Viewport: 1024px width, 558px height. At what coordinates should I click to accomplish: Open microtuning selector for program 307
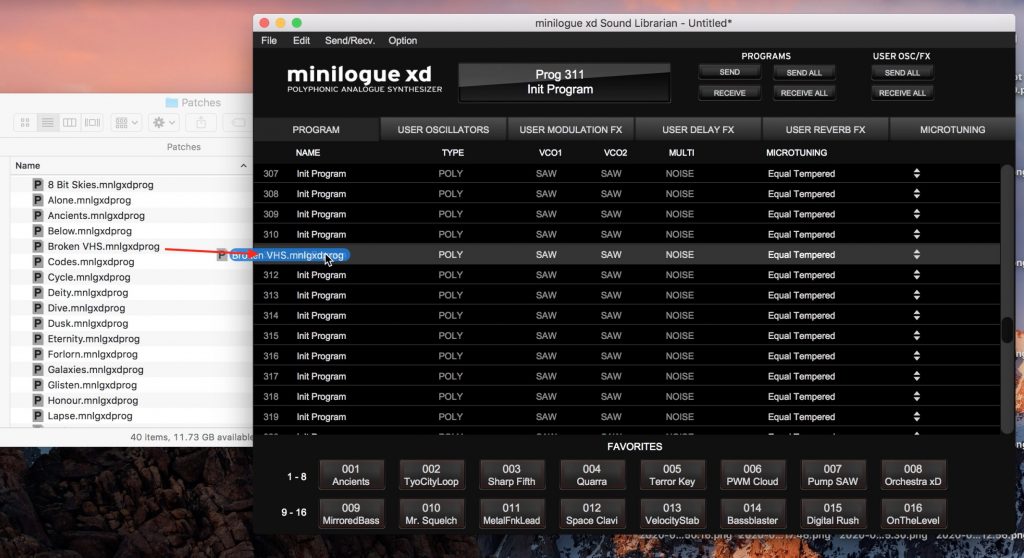916,174
